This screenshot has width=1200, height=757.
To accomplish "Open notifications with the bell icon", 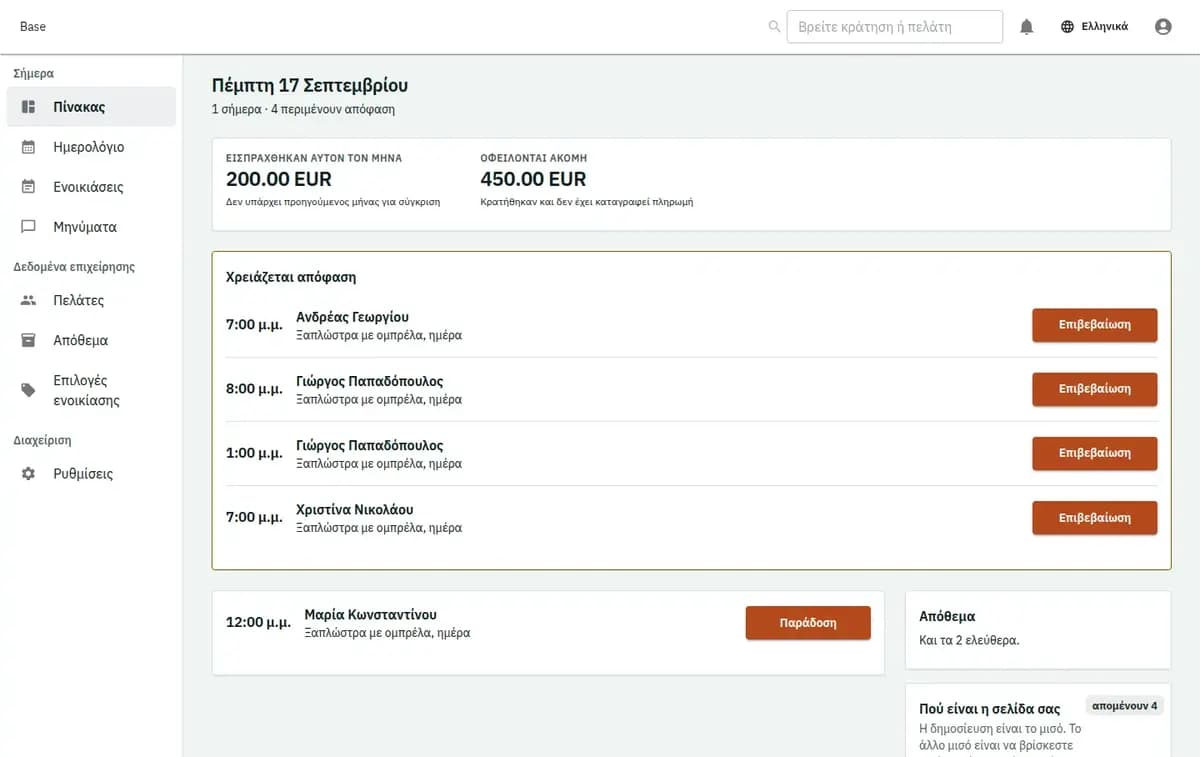I will (1026, 27).
